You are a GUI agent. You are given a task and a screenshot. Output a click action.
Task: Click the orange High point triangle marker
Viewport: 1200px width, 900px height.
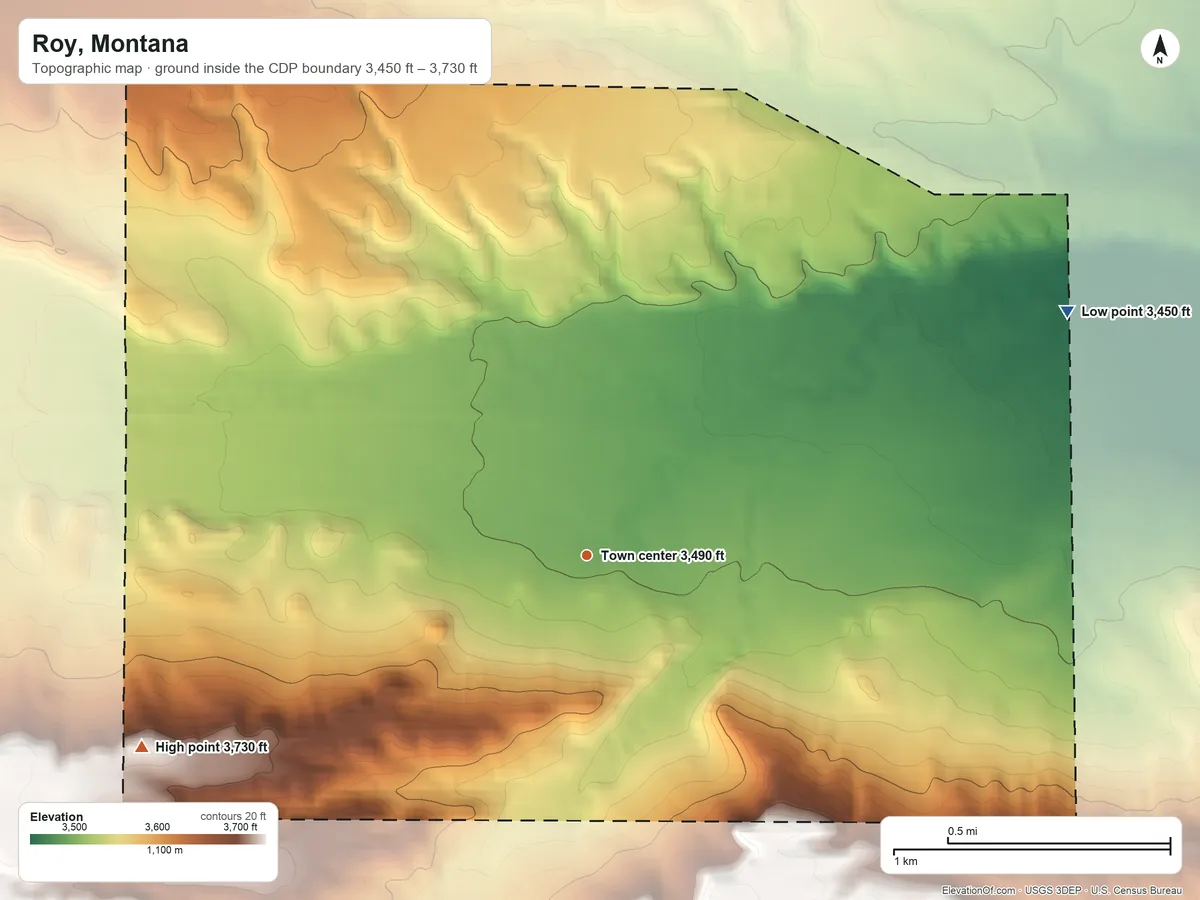(x=141, y=747)
